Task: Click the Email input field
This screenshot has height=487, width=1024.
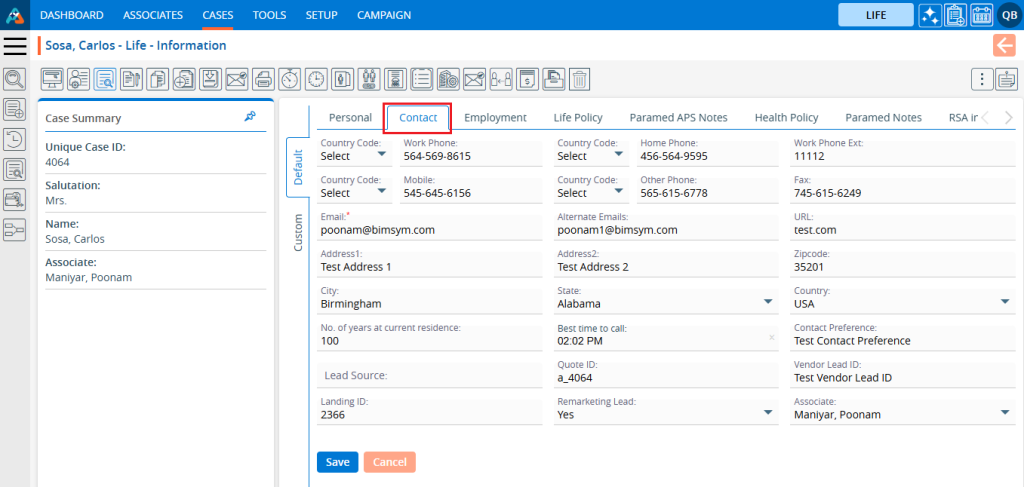Action: [x=428, y=229]
